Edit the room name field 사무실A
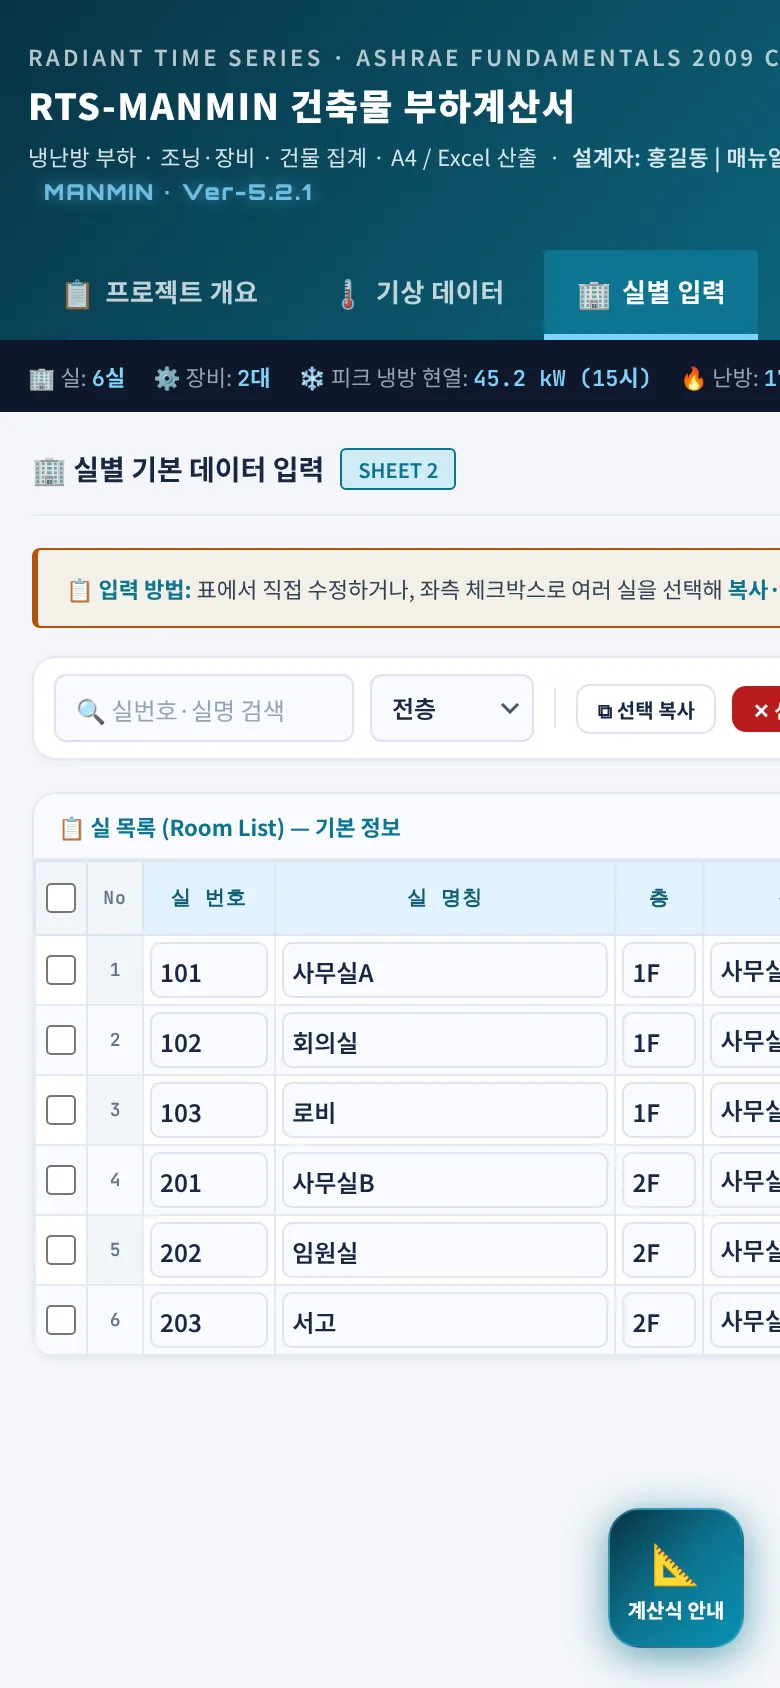This screenshot has height=1688, width=780. 445,971
